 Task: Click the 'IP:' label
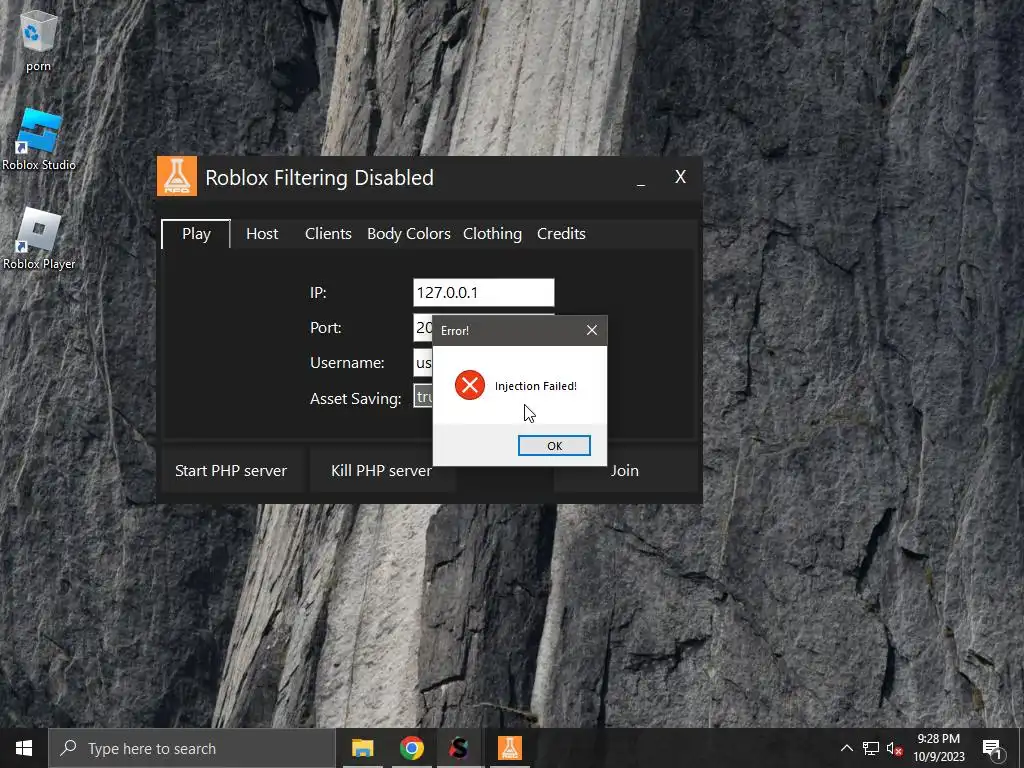318,293
